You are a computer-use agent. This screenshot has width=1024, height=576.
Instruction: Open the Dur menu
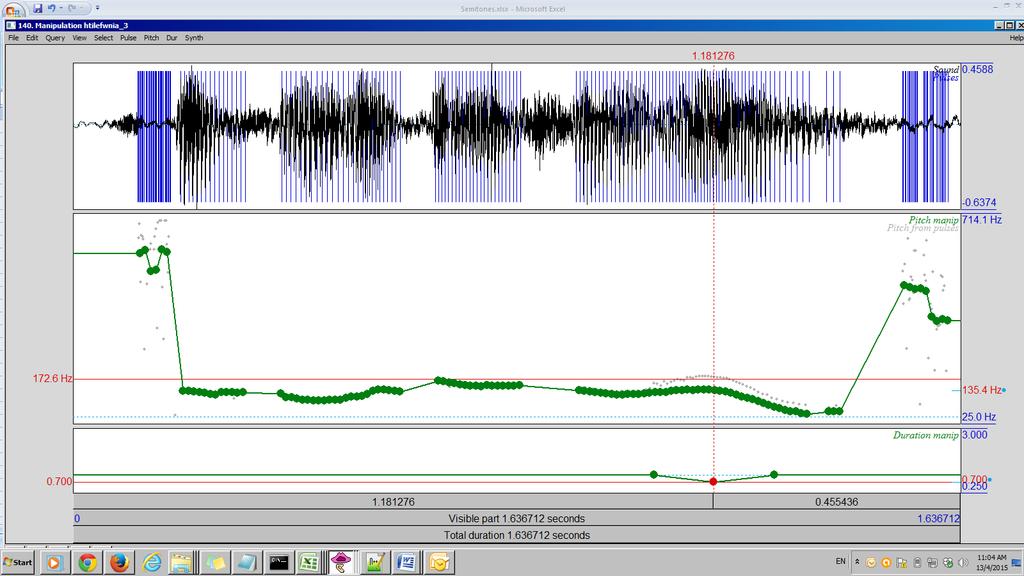coord(172,38)
